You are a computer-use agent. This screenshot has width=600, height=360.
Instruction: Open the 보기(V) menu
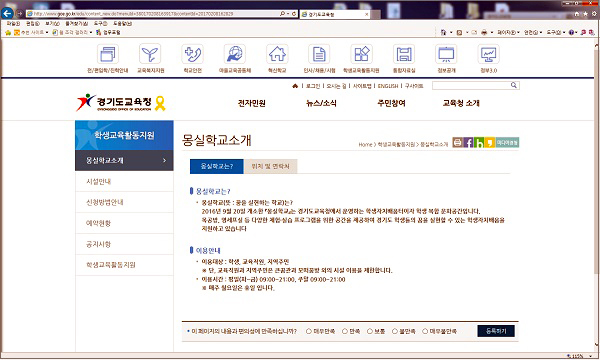point(52,24)
